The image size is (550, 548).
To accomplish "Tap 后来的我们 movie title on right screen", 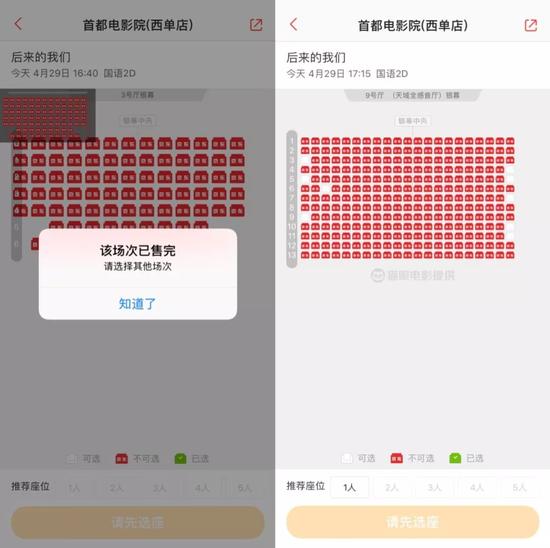I will [316, 57].
